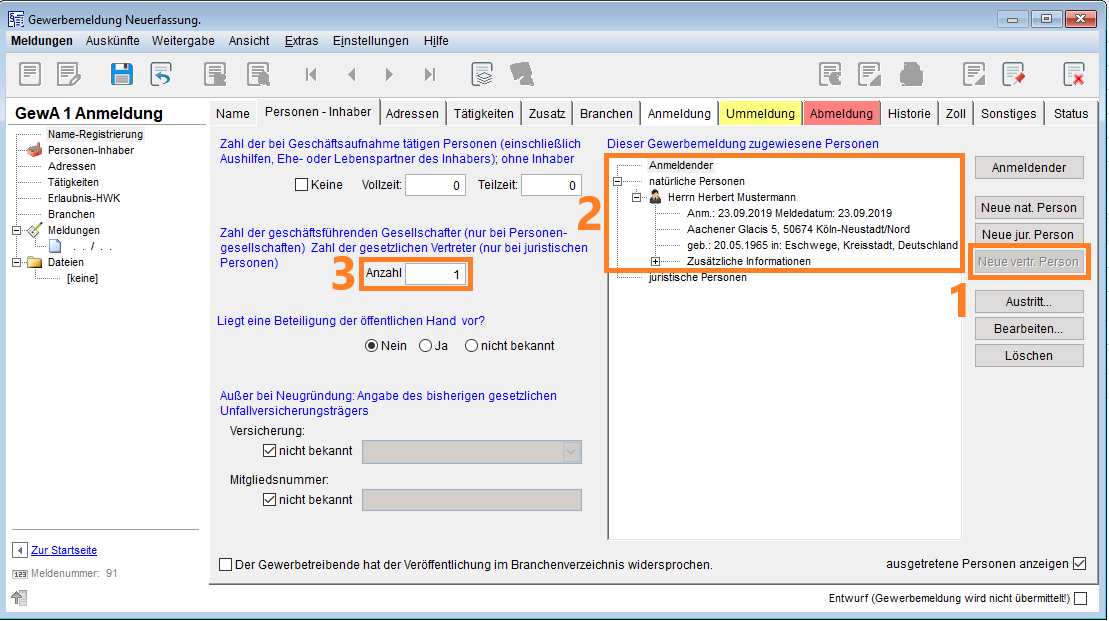
Task: Expand 'Zusätzliche Informationen' tree node
Action: pos(656,261)
